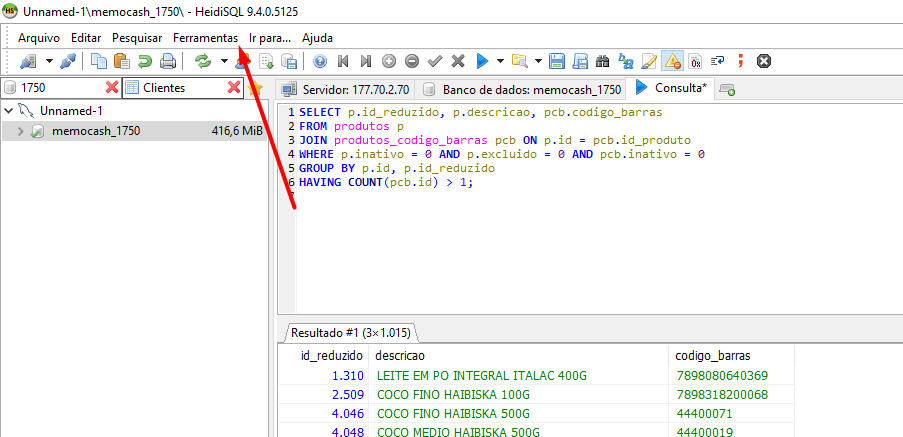The image size is (903, 437).
Task: Click the Copy toolbar icon
Action: pos(99,61)
